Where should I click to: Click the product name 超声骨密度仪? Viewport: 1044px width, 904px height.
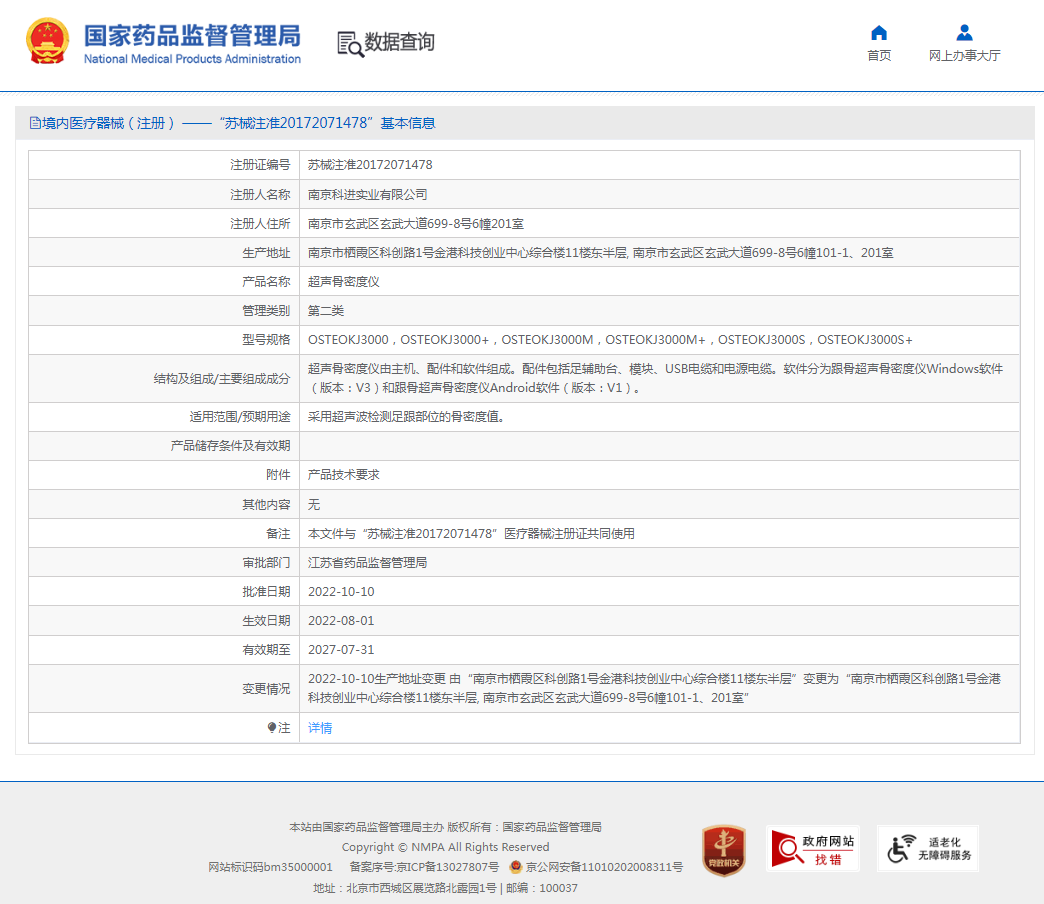click(343, 282)
